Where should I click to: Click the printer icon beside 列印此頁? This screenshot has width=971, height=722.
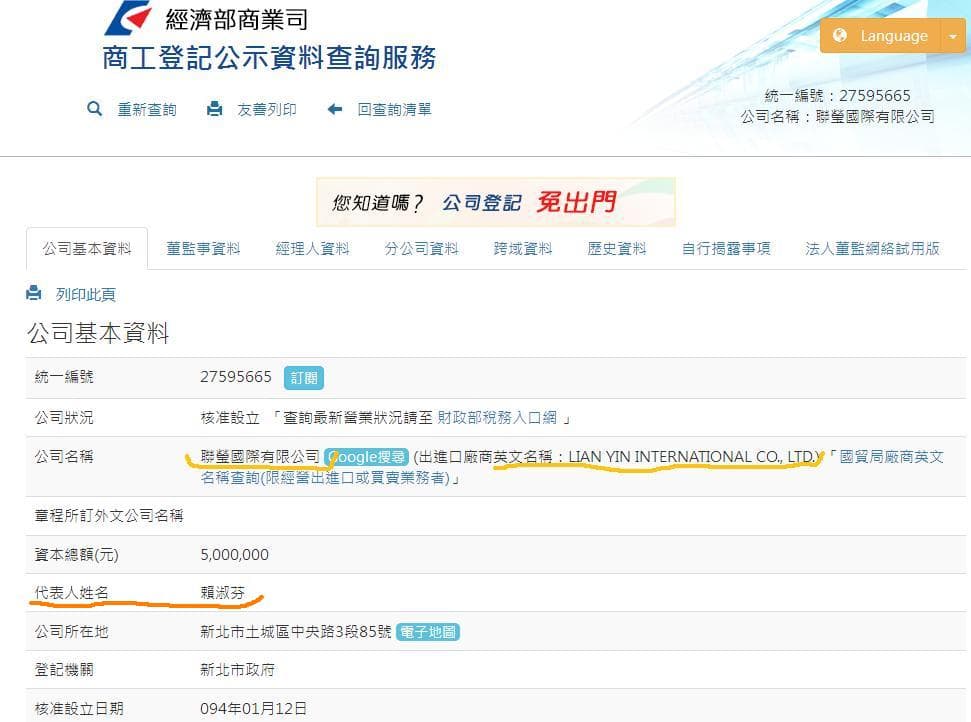tap(33, 293)
